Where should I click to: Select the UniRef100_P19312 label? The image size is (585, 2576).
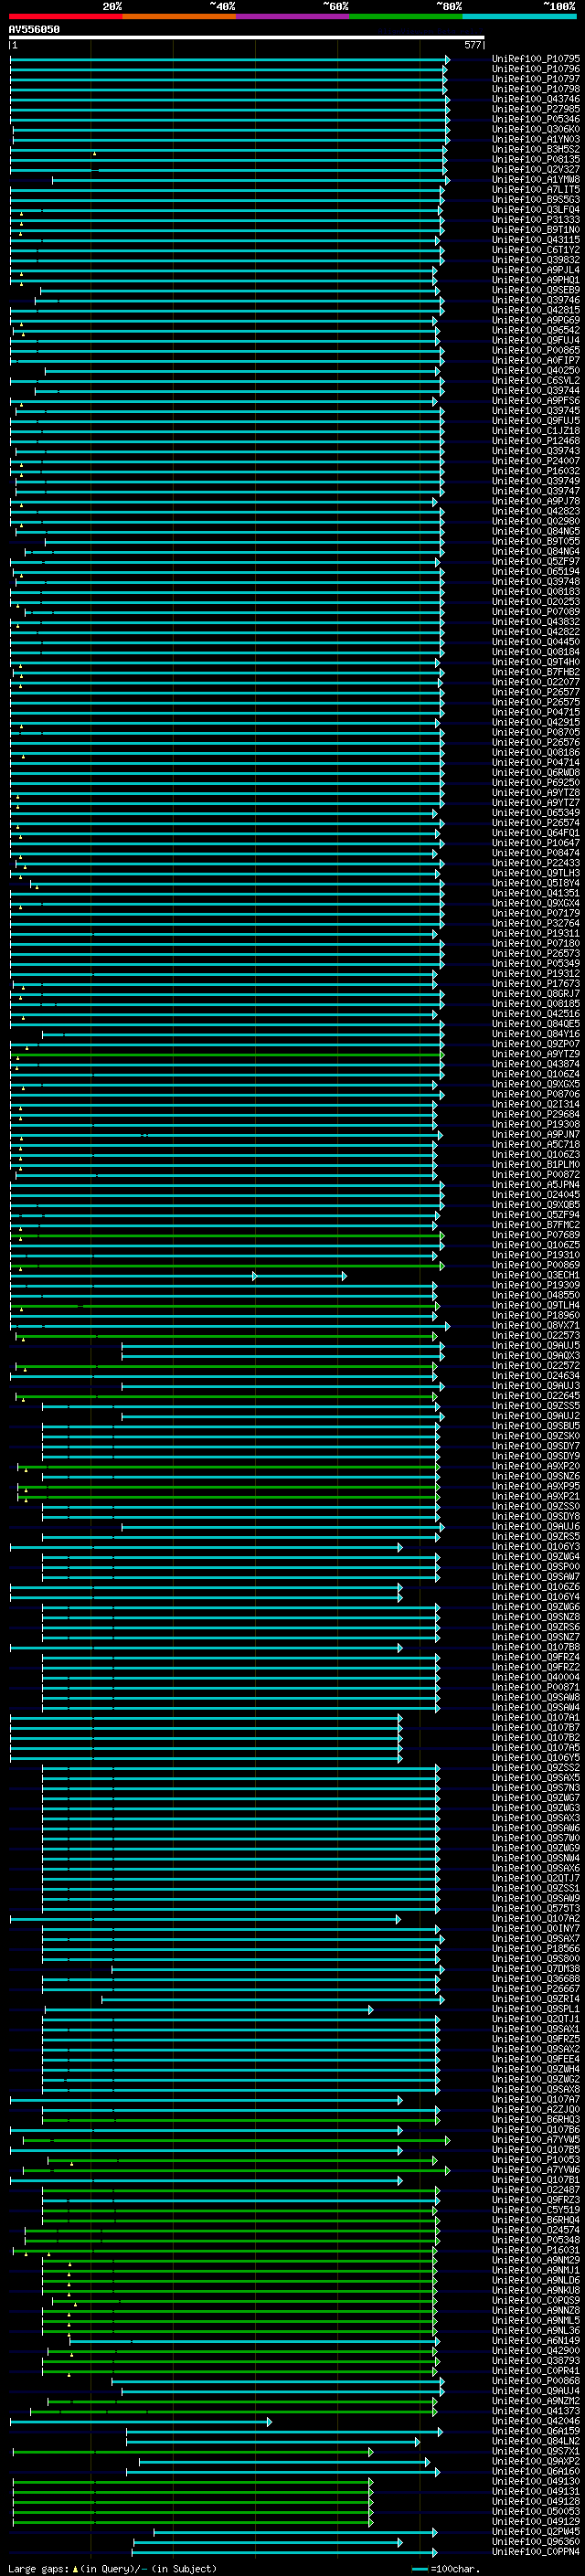(536, 974)
